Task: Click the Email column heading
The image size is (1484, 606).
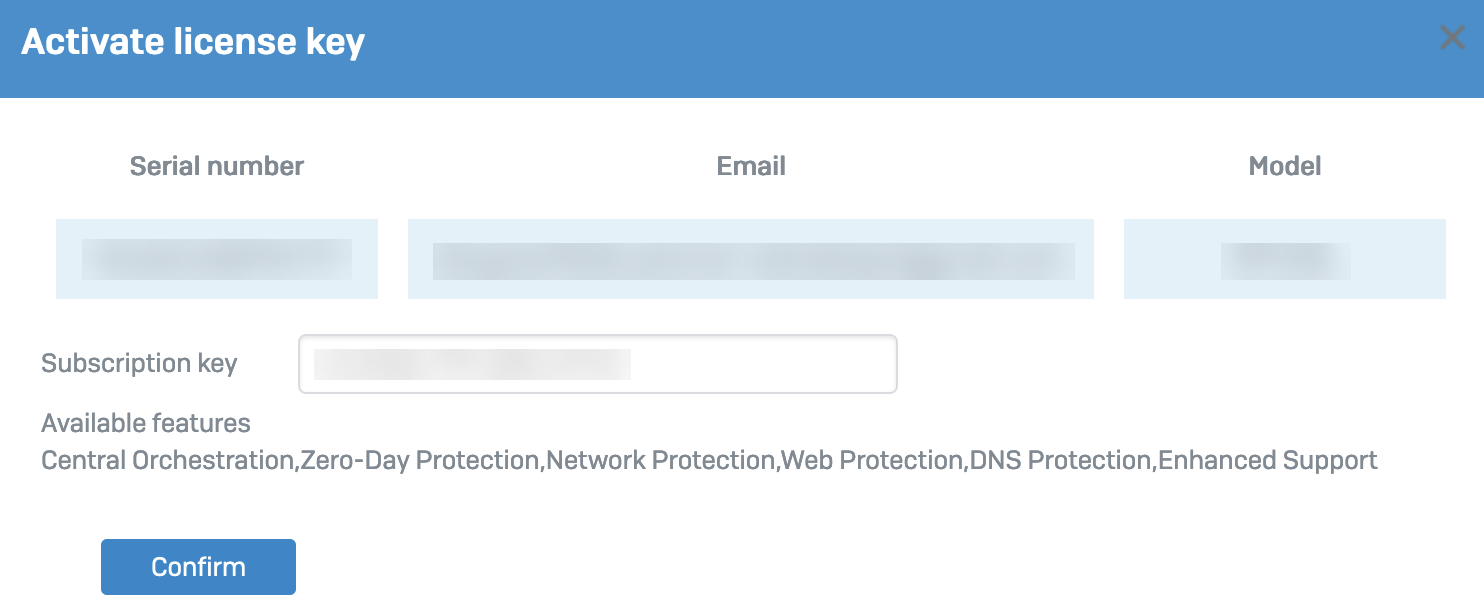Action: point(751,166)
